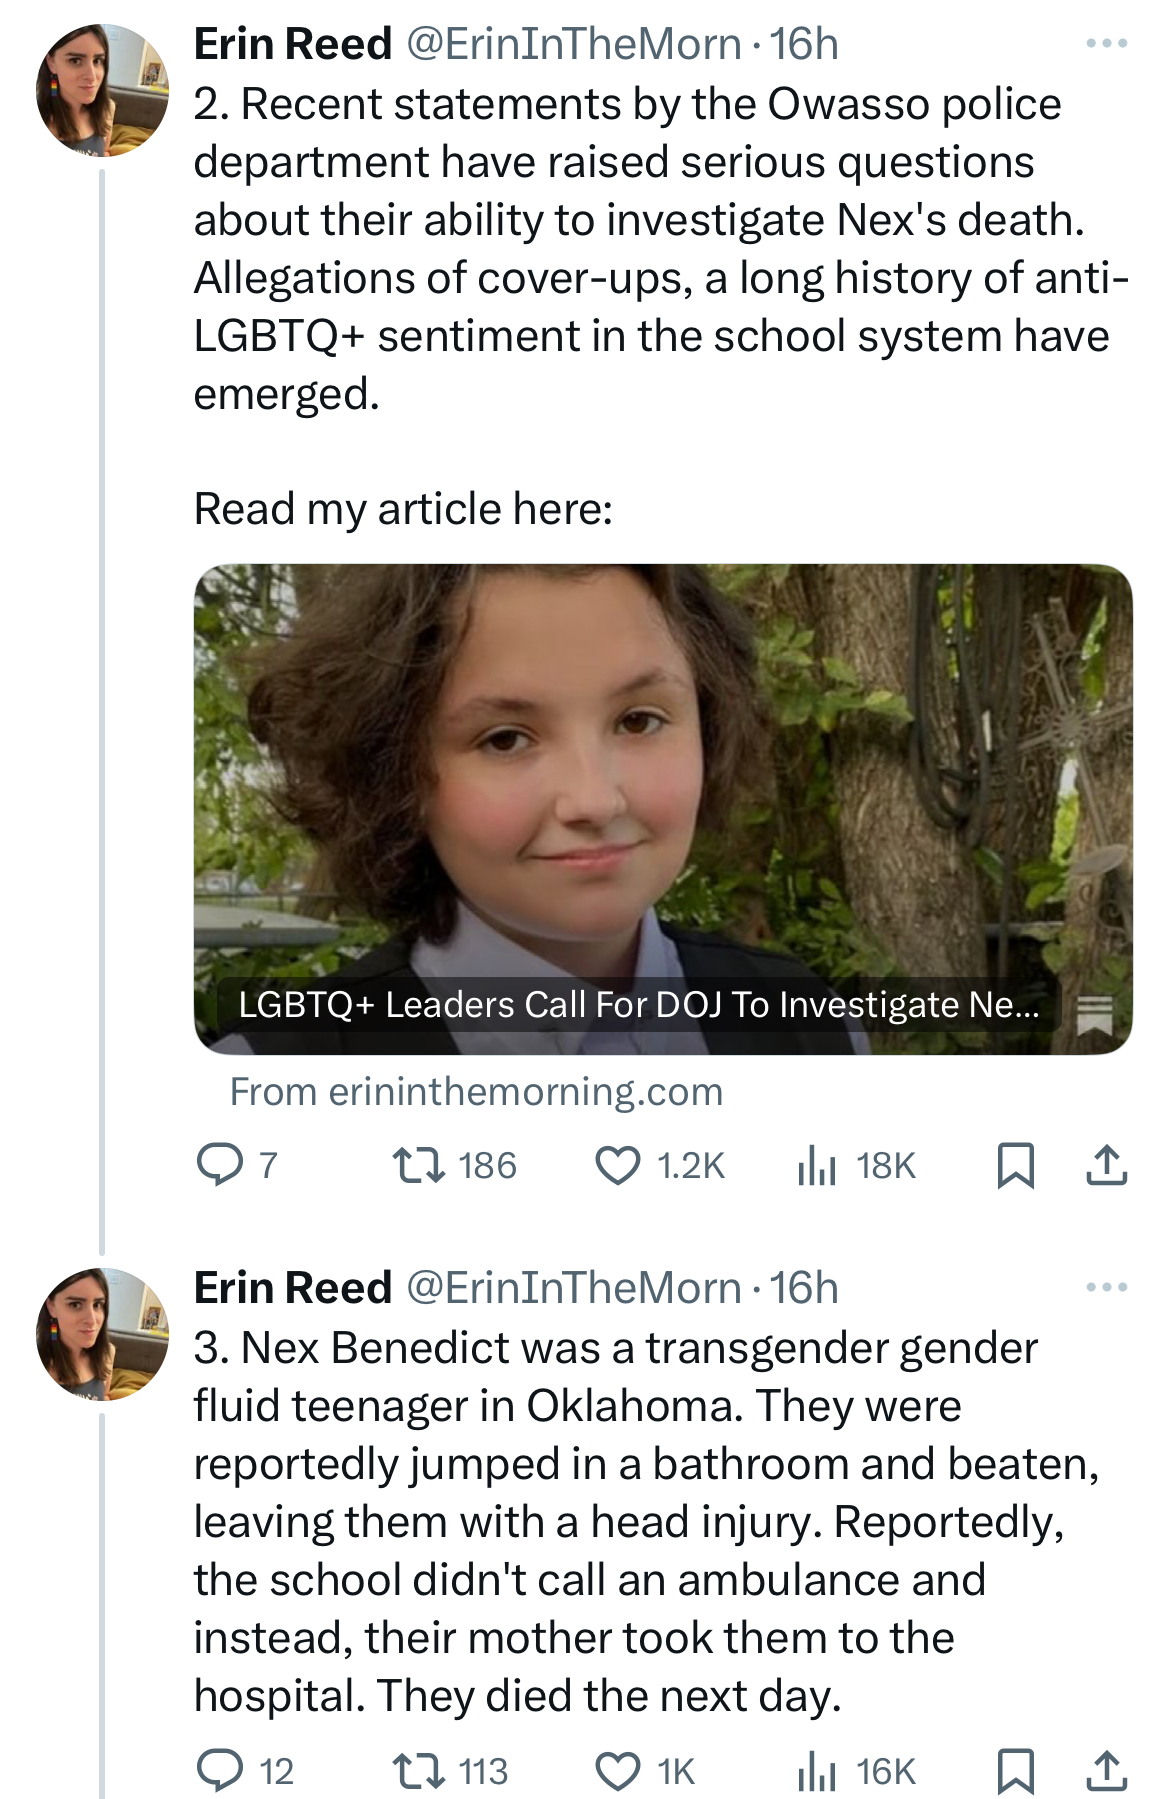Open Erin Reed's profile from the lower avatar
Screen dimensions: 1170x1799
click(x=102, y=1334)
